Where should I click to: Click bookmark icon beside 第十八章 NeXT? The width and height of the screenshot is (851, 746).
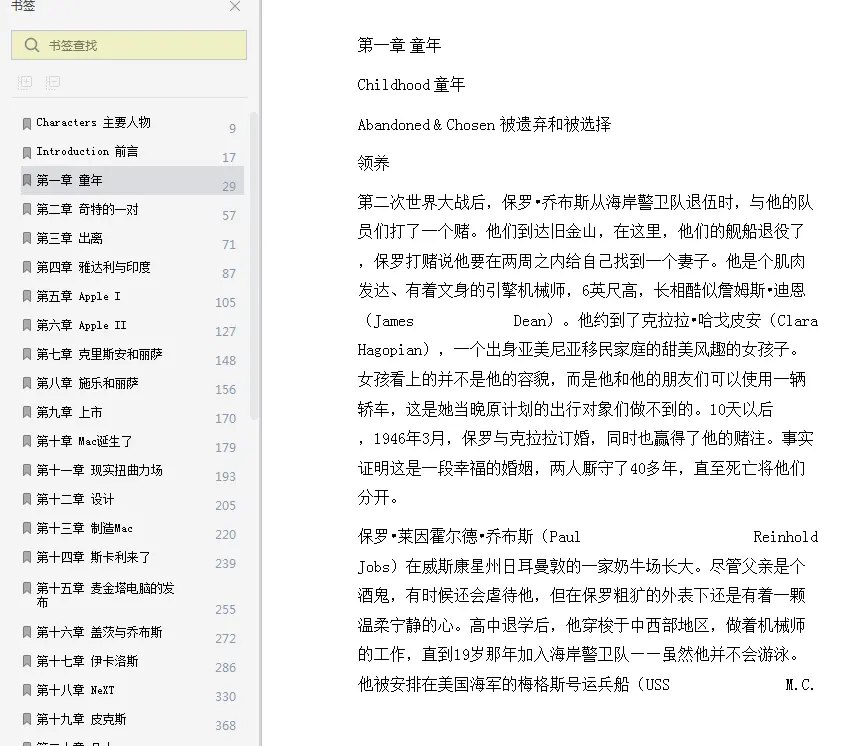tap(27, 690)
